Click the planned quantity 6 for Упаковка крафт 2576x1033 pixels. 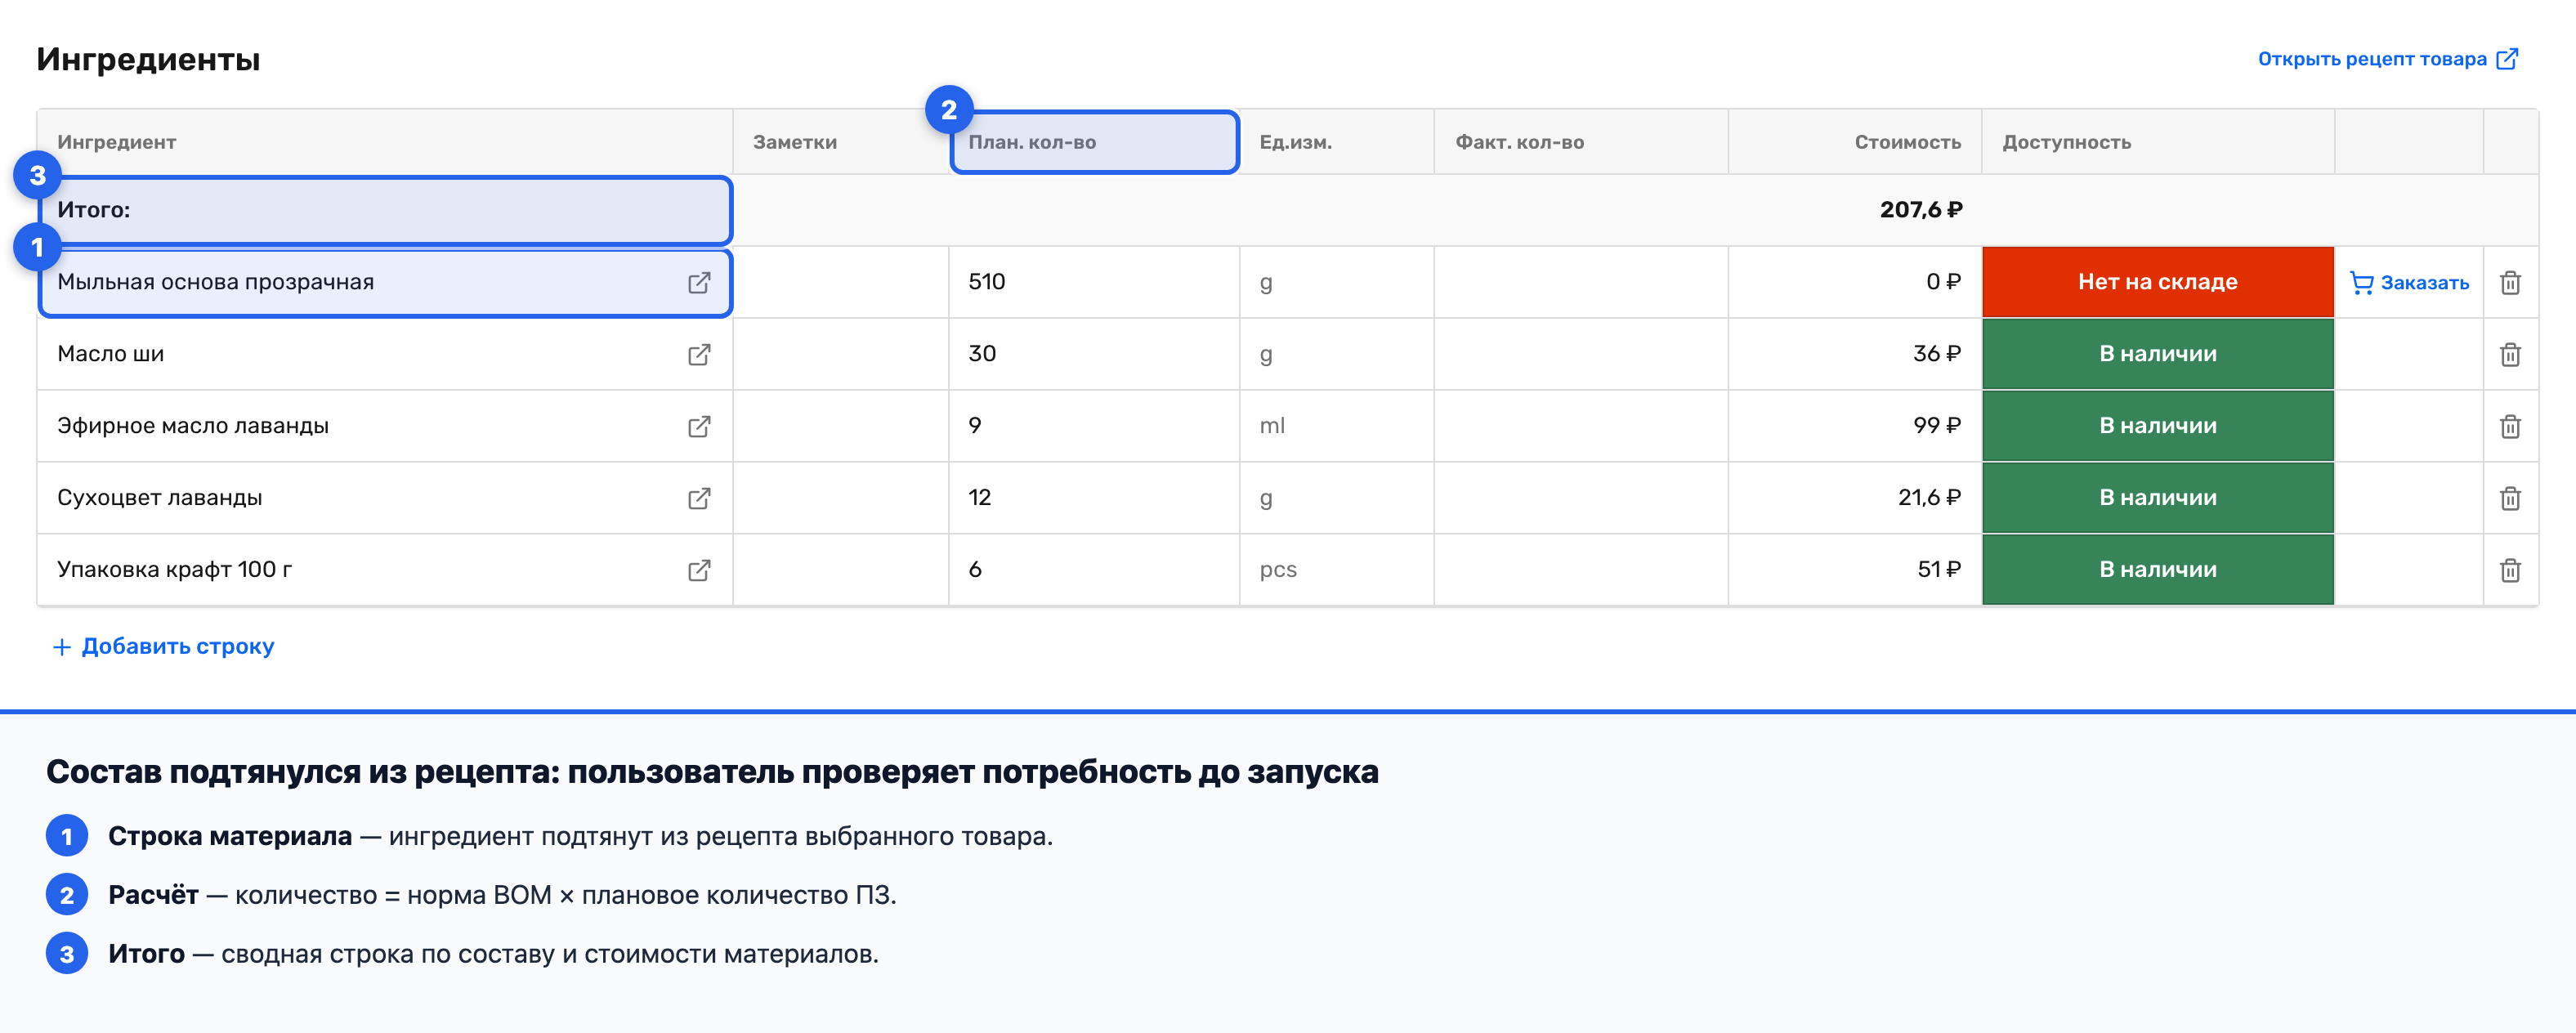pyautogui.click(x=1094, y=570)
